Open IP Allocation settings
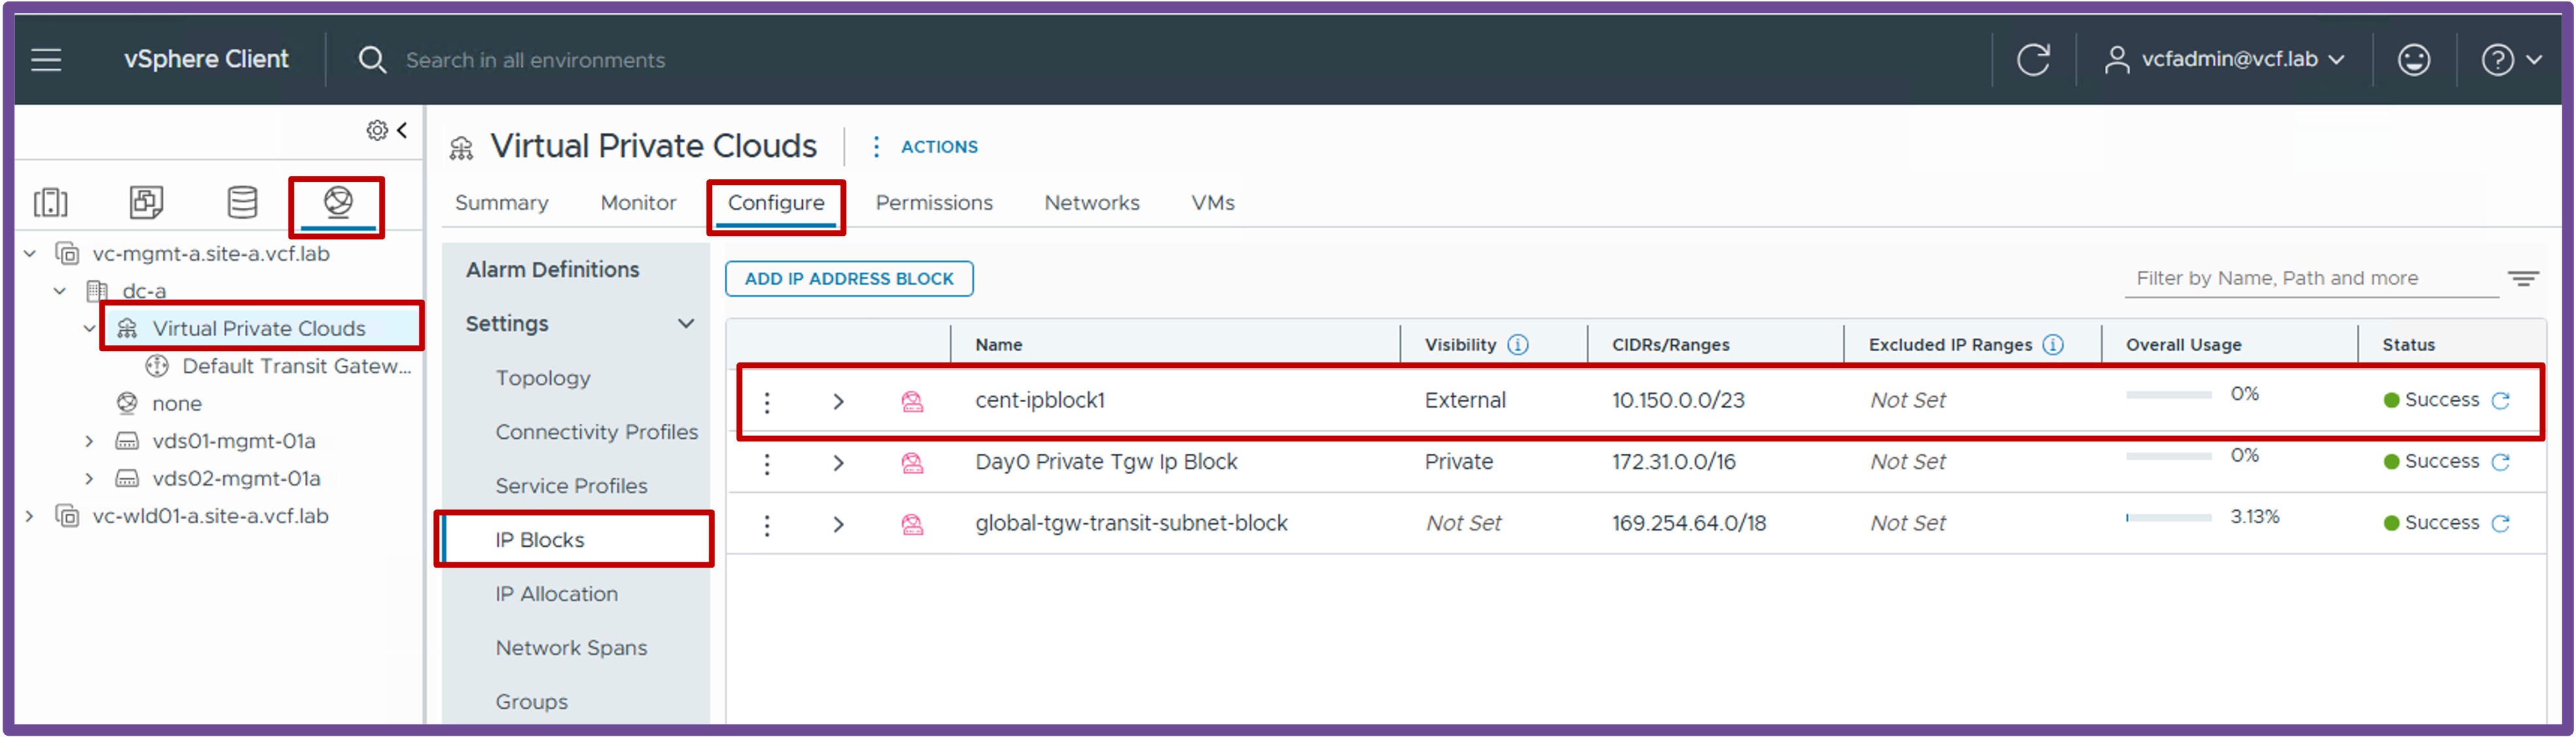The width and height of the screenshot is (2576, 737). point(556,594)
